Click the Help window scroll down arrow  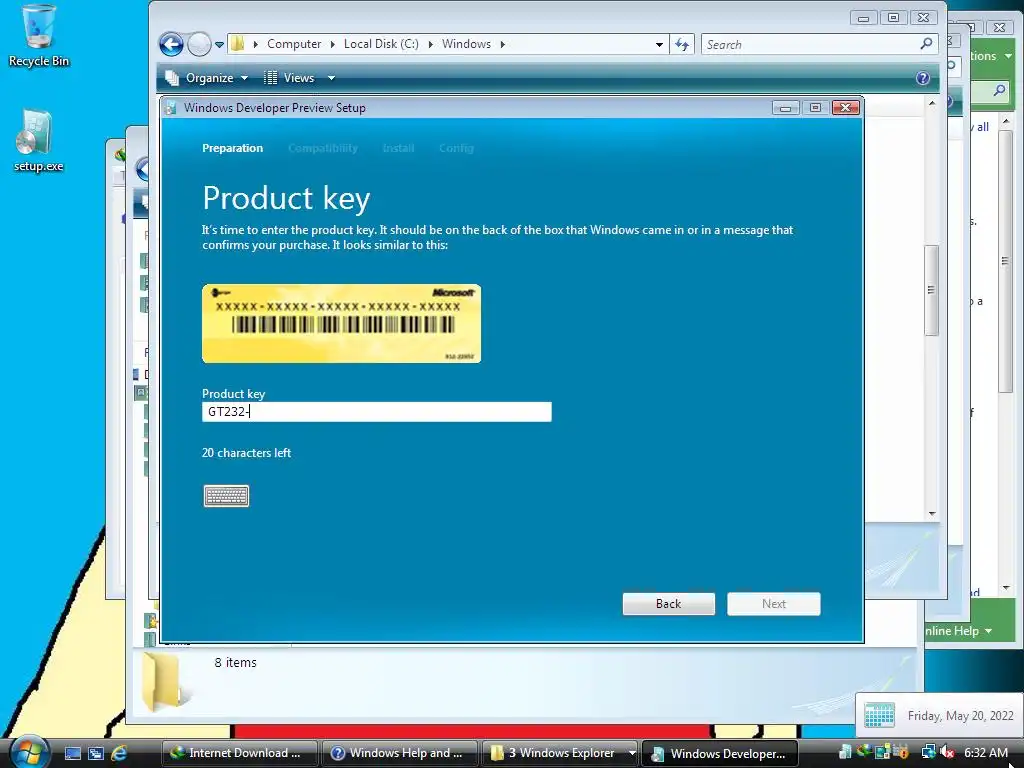click(1006, 587)
